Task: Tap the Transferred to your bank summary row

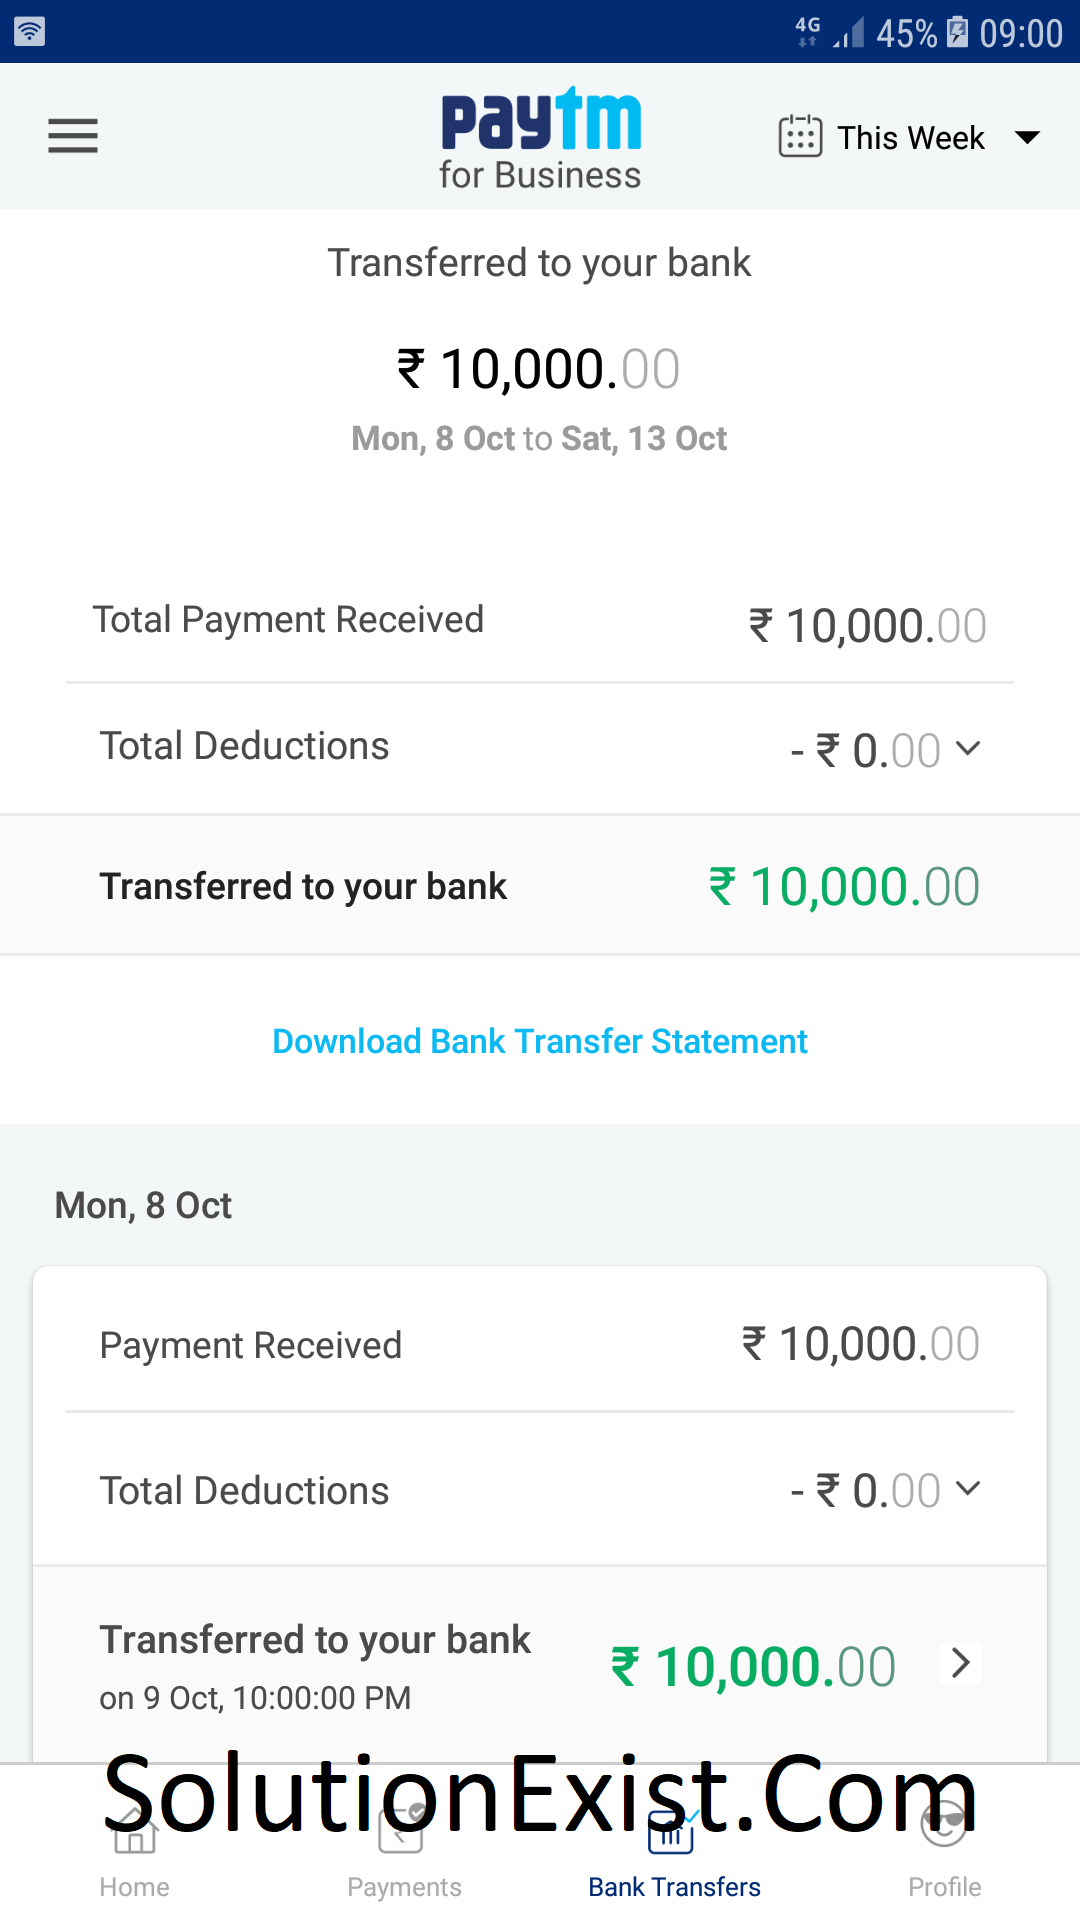Action: pos(540,884)
